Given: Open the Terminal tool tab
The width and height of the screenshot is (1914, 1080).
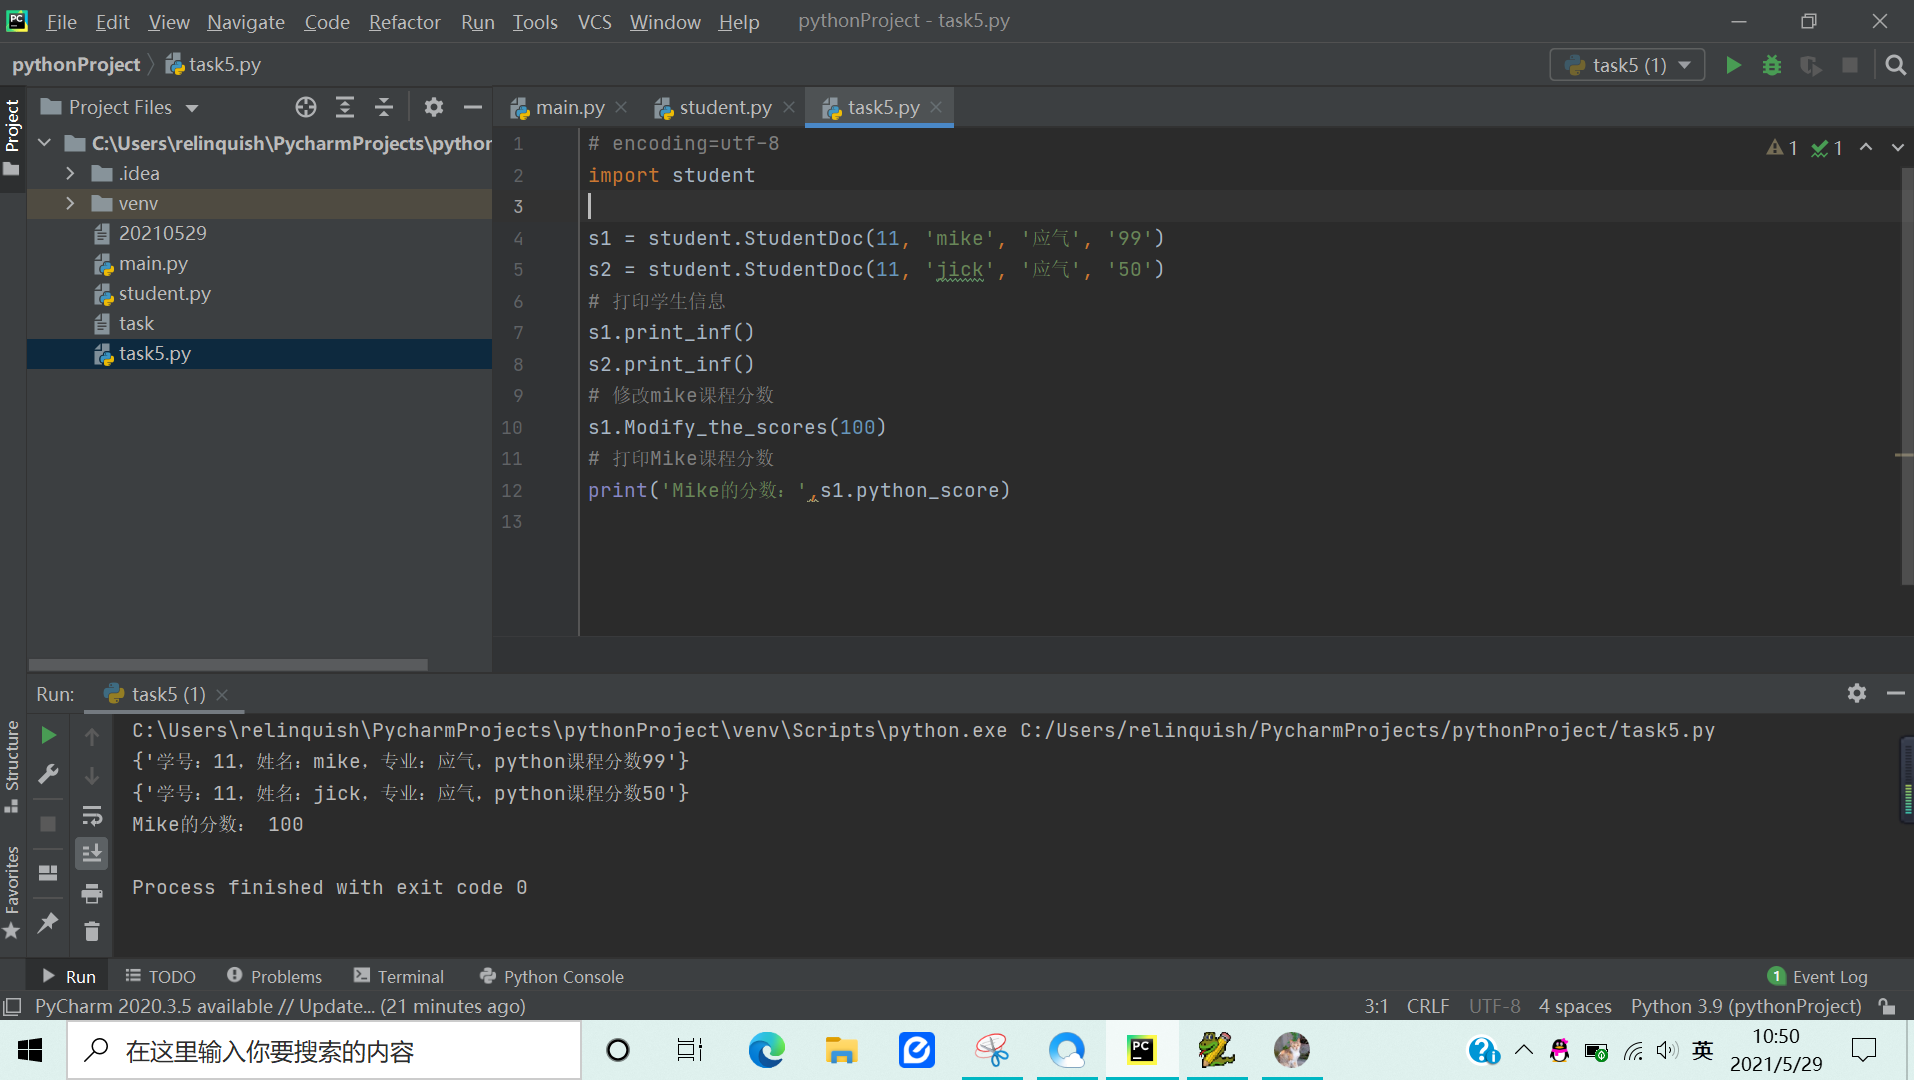Looking at the screenshot, I should pos(399,976).
